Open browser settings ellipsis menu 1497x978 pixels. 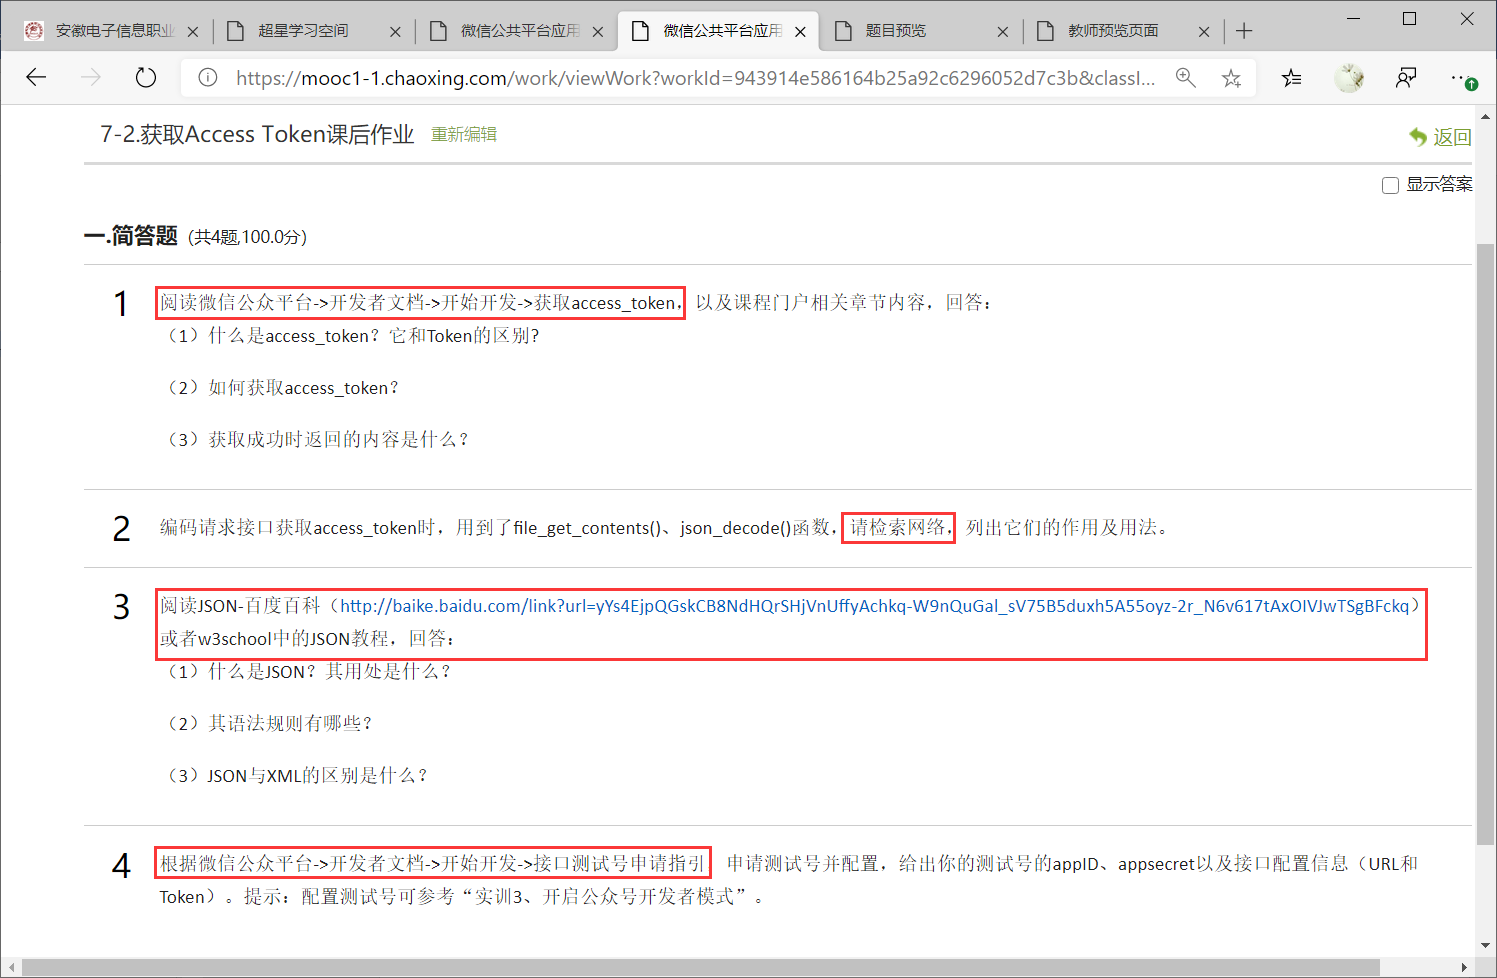(1462, 78)
